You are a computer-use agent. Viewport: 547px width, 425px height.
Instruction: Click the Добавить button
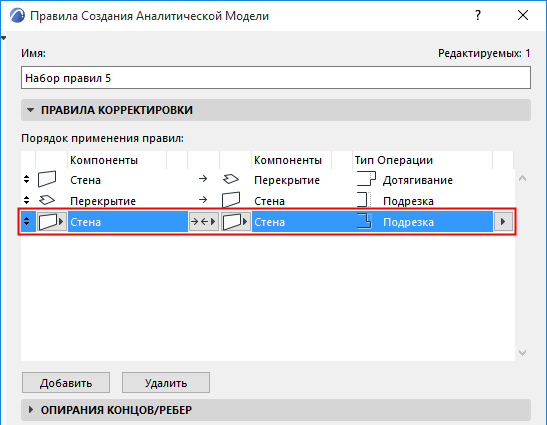pyautogui.click(x=66, y=383)
